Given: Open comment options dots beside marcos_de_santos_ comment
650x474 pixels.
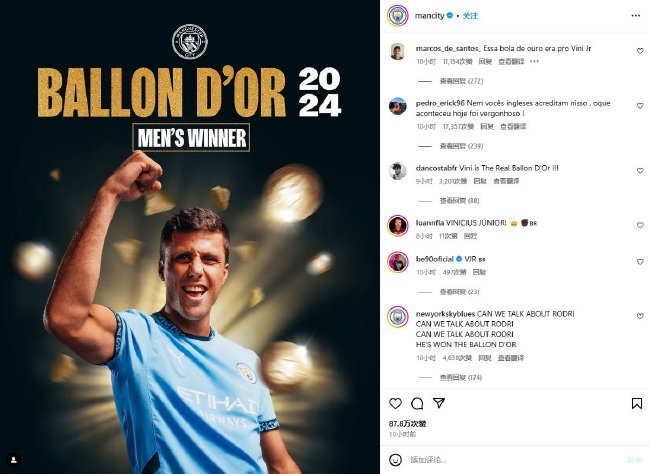Looking at the screenshot, I should (x=534, y=61).
